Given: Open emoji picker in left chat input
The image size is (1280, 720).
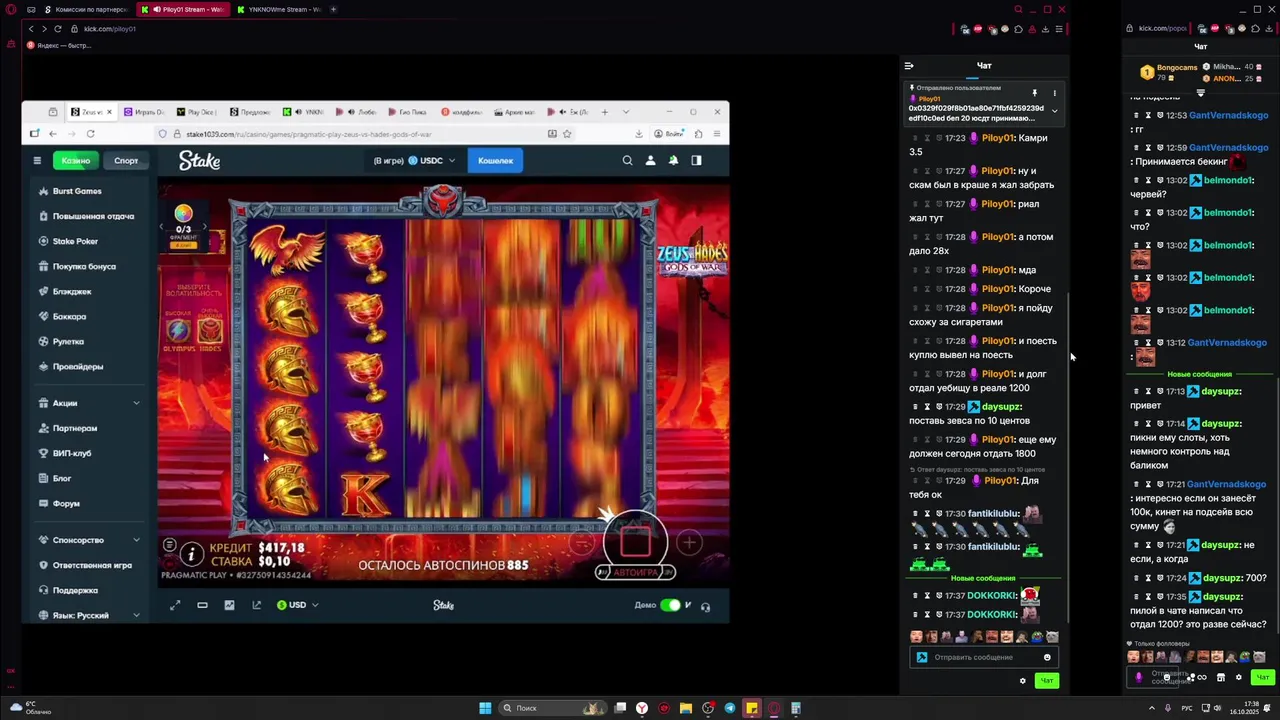Looking at the screenshot, I should click(1047, 657).
